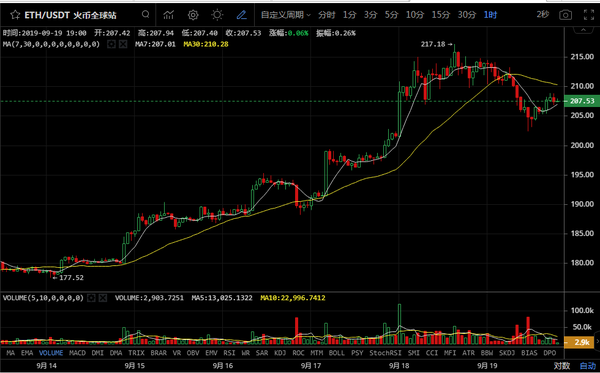The image size is (600, 373).
Task: Enable the SKDJ indicator
Action: tap(507, 353)
